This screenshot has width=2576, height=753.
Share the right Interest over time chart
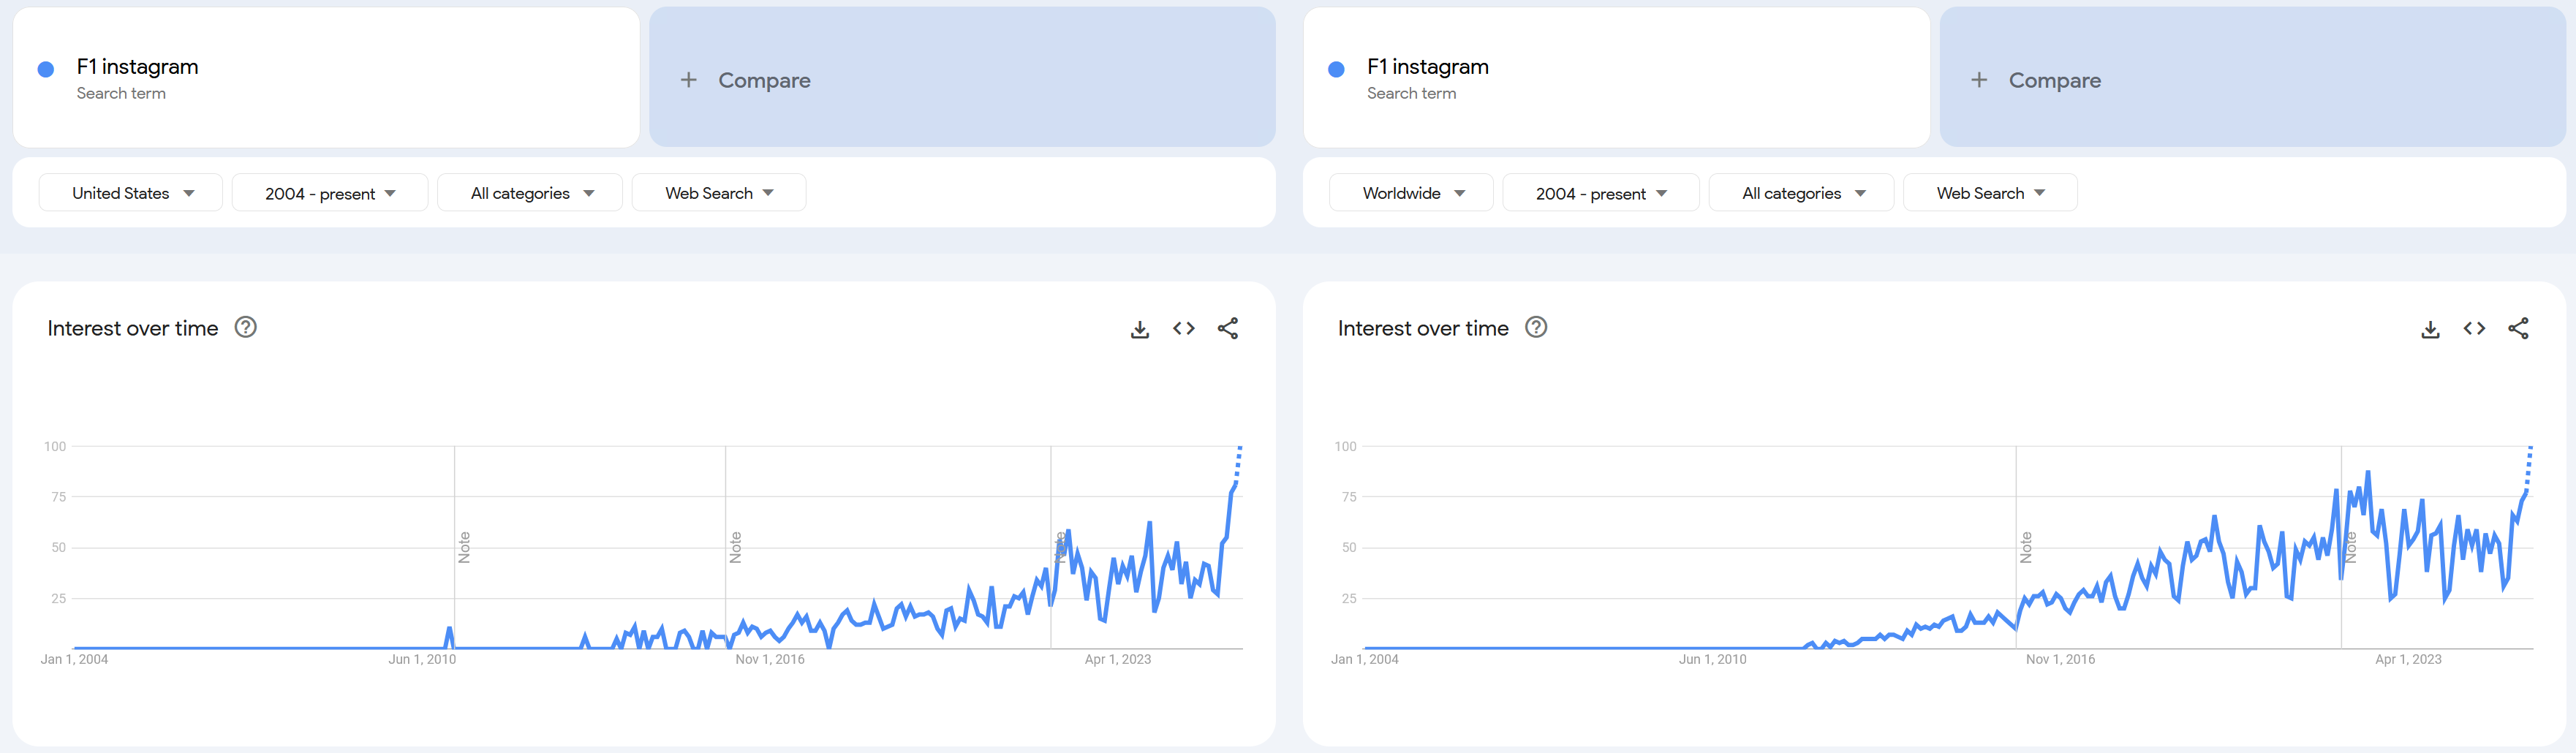[x=2518, y=328]
